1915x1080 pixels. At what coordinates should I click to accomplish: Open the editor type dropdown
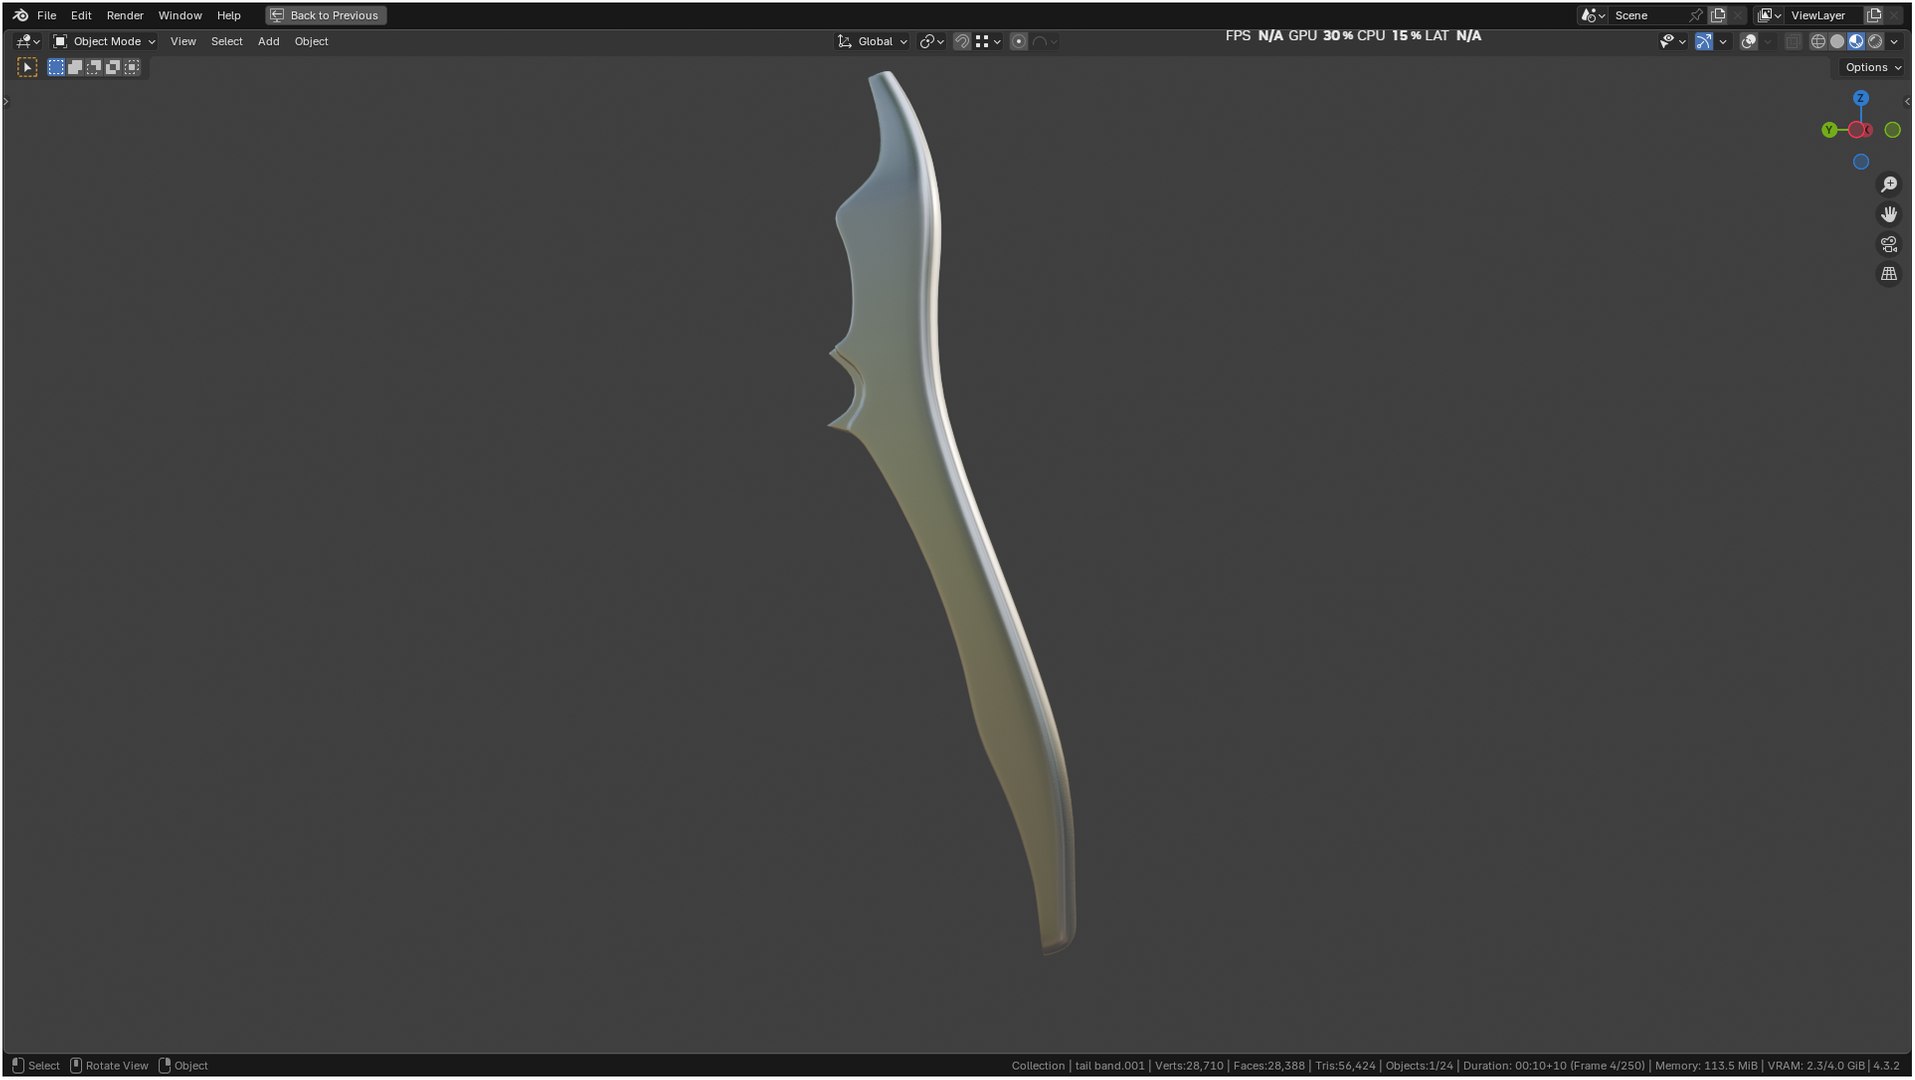click(x=28, y=41)
